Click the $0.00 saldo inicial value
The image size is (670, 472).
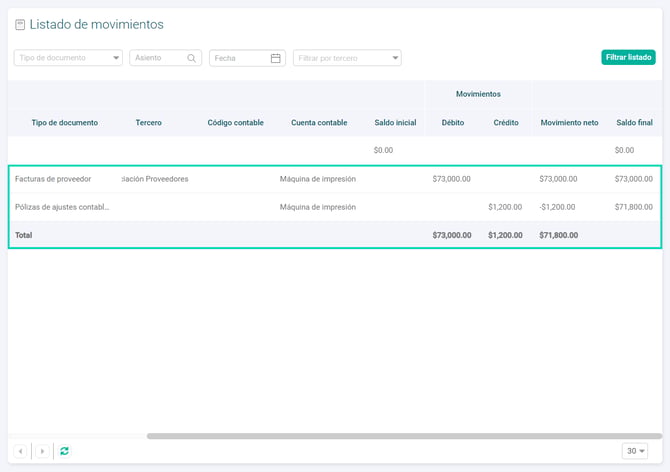383,150
